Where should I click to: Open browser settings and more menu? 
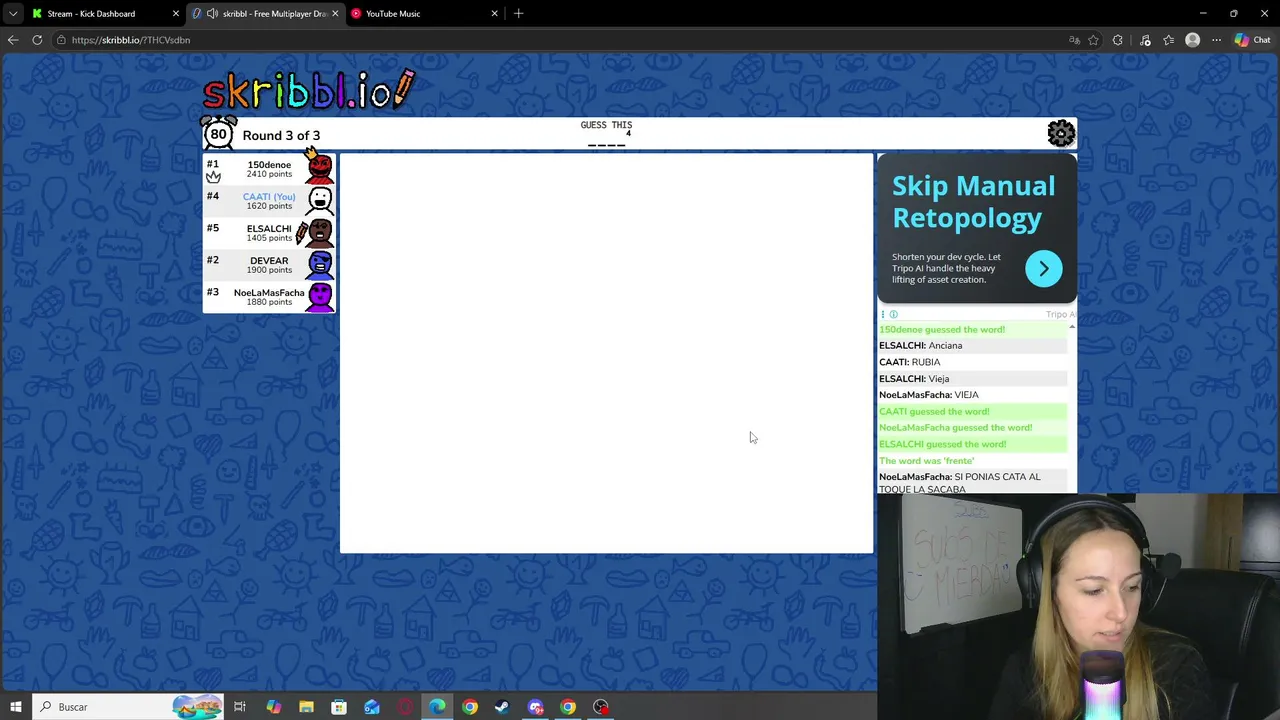coord(1216,40)
